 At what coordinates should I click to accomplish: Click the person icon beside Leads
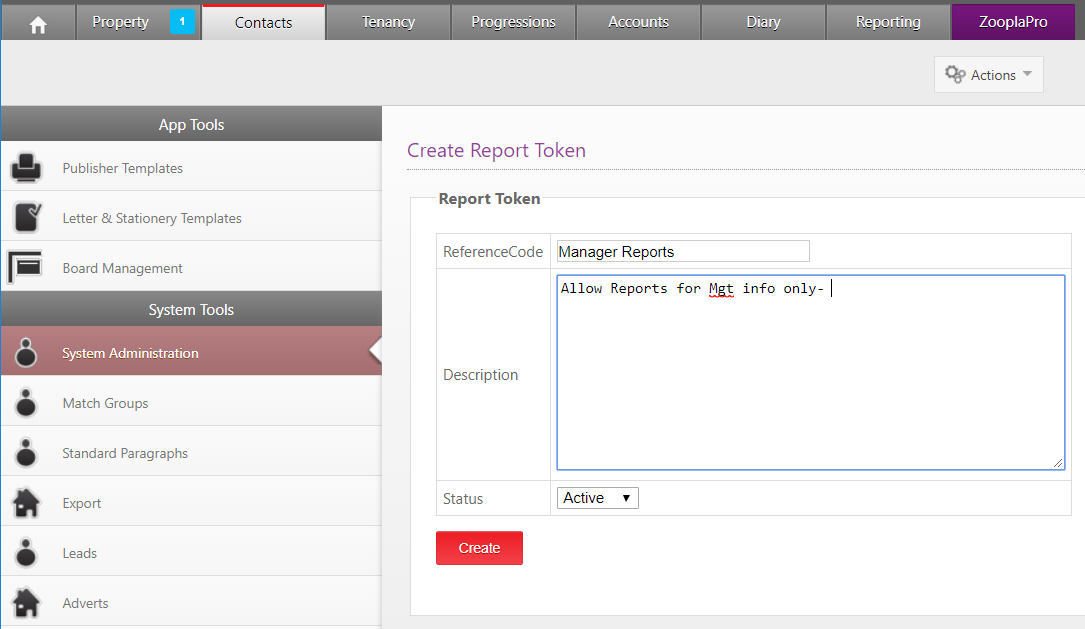26,553
